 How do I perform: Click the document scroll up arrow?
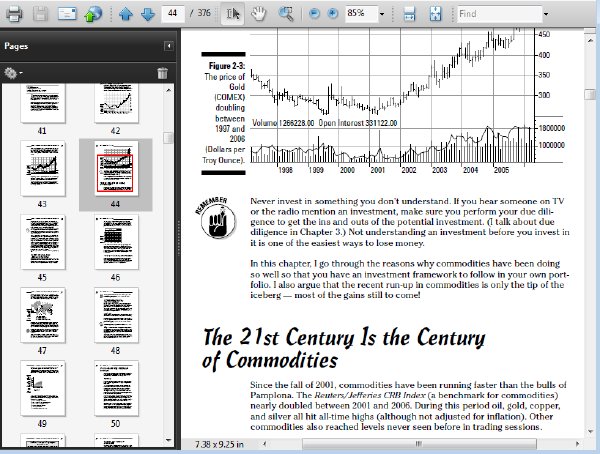pyautogui.click(x=590, y=39)
